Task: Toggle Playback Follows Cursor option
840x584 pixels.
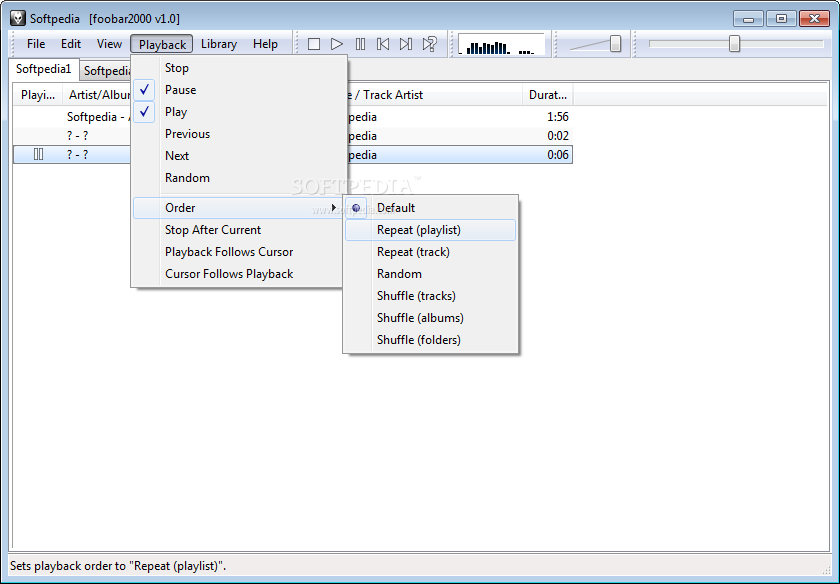Action: [238, 252]
